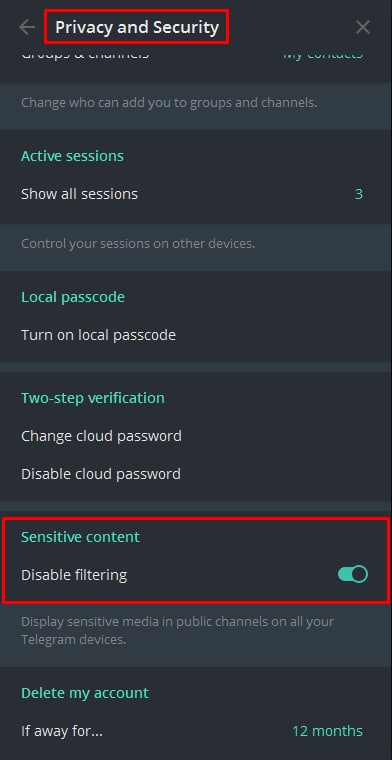The width and height of the screenshot is (392, 760).
Task: Open Change cloud password
Action: pyautogui.click(x=196, y=436)
